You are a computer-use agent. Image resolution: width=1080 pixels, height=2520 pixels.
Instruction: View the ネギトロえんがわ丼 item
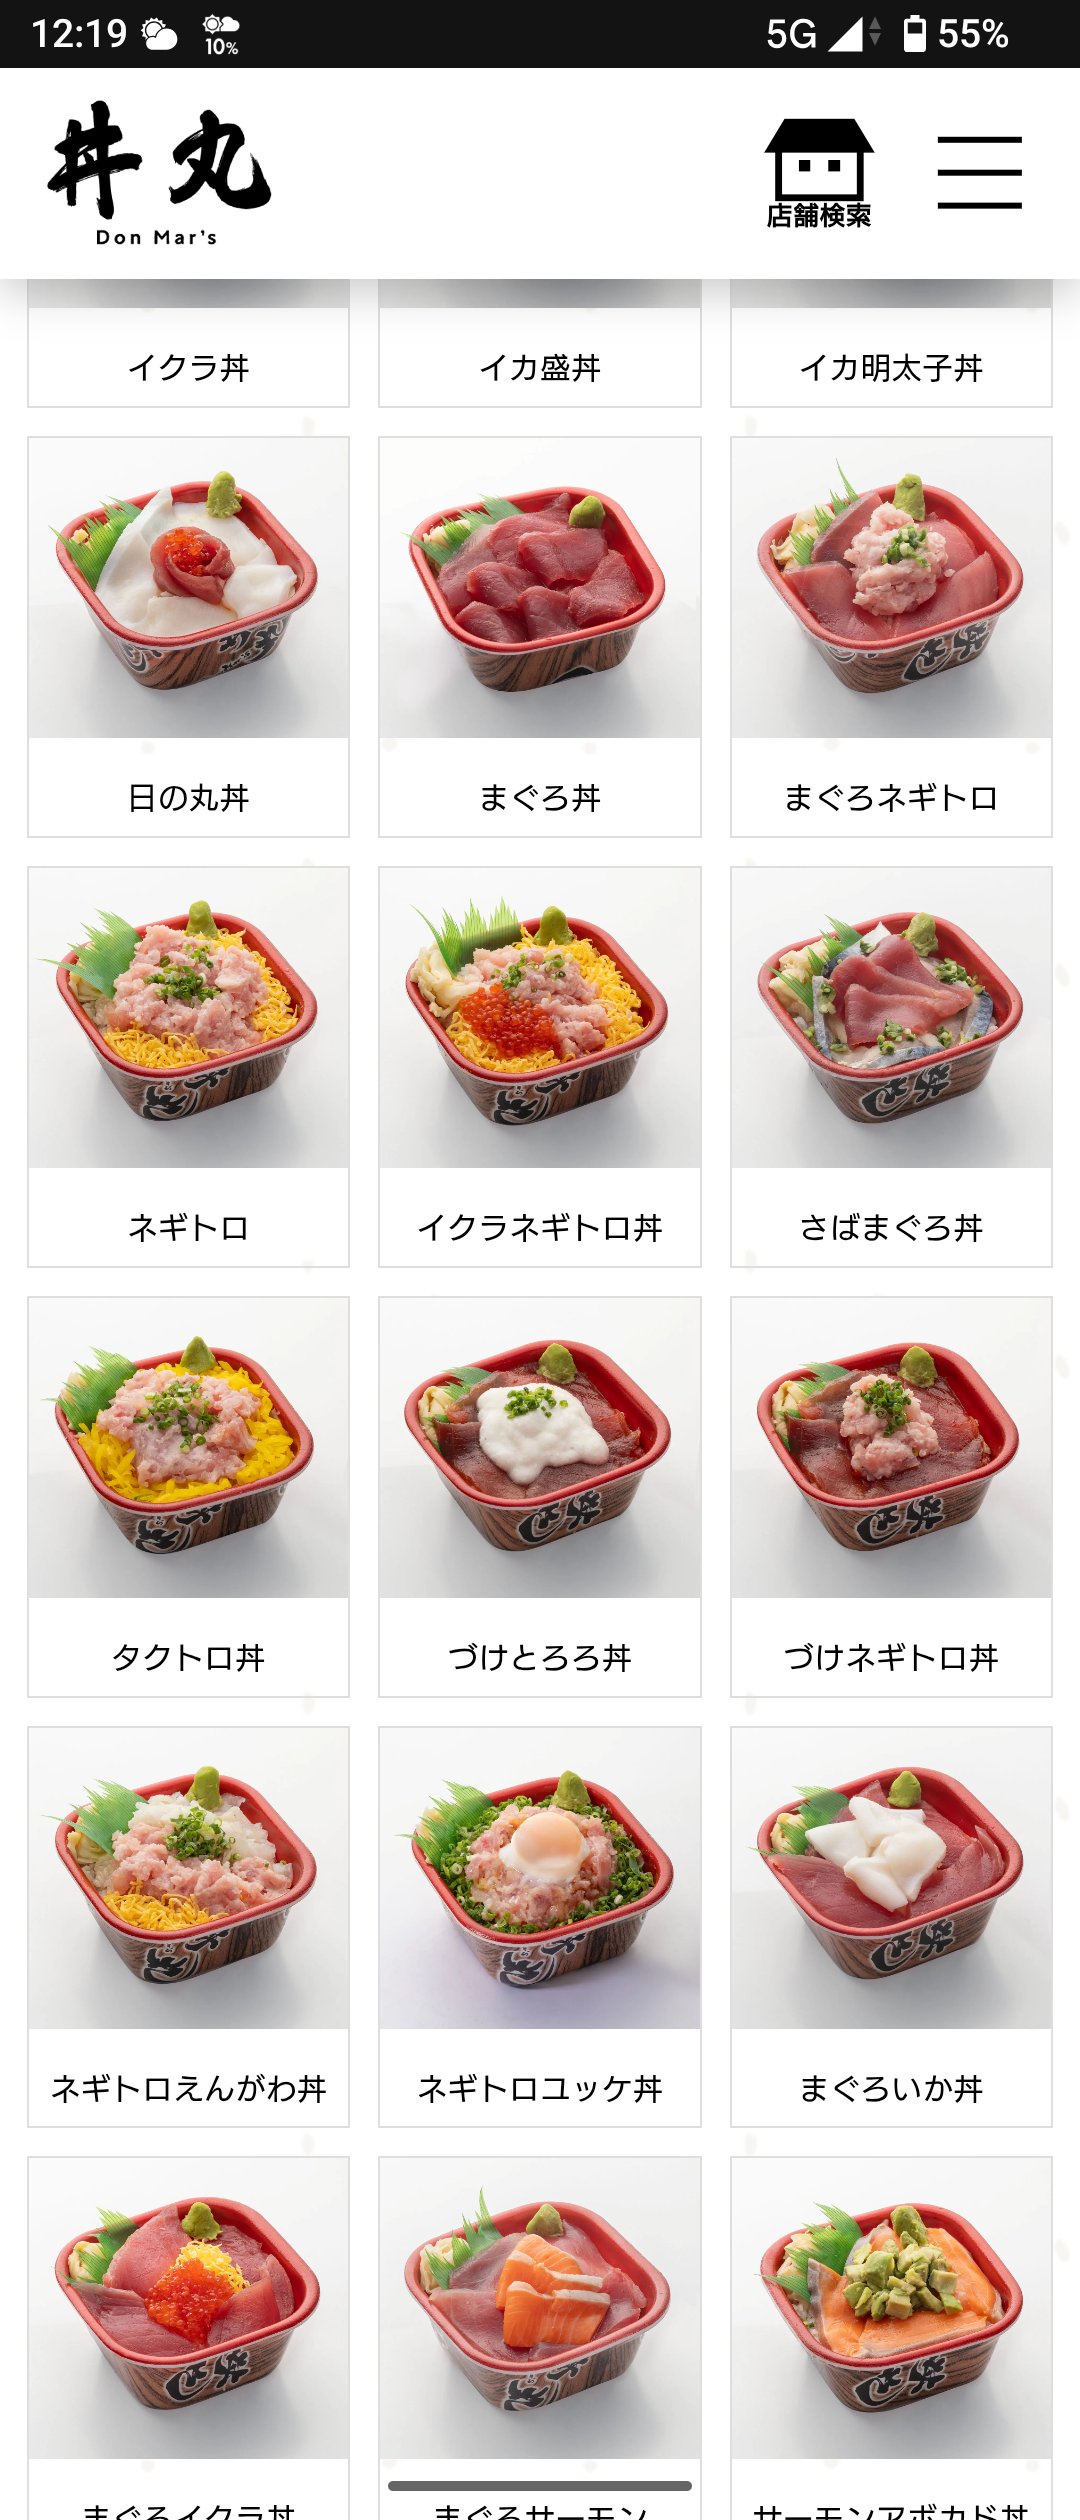(x=189, y=1927)
